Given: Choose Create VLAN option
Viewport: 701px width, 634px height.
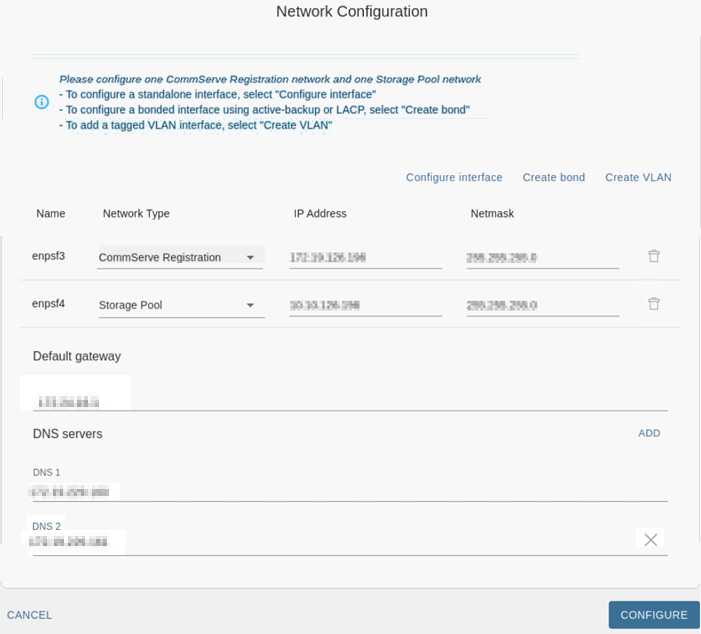Looking at the screenshot, I should click(x=638, y=177).
